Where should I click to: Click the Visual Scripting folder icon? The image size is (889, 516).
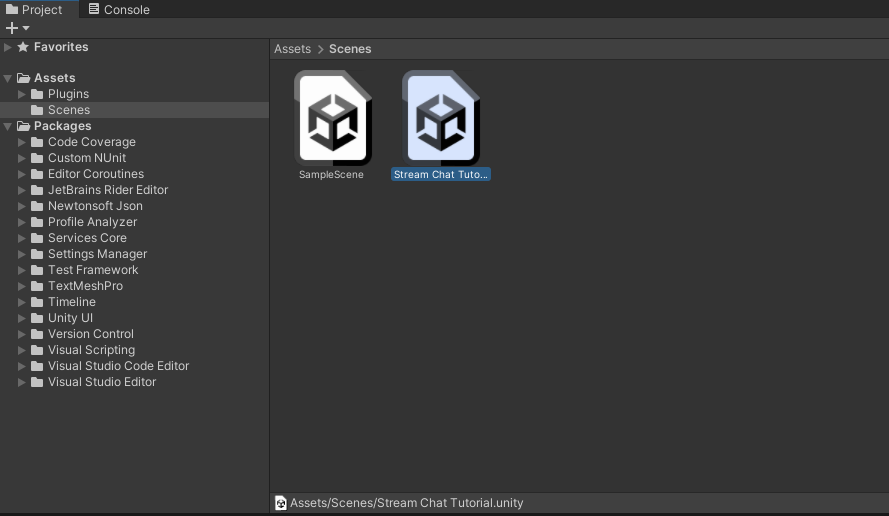tap(37, 350)
